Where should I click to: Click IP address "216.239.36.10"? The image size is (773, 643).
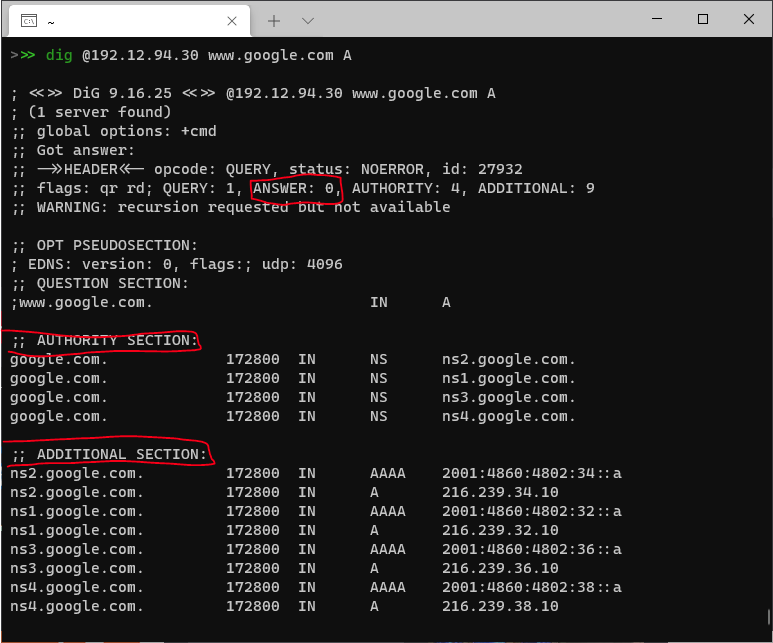click(500, 568)
